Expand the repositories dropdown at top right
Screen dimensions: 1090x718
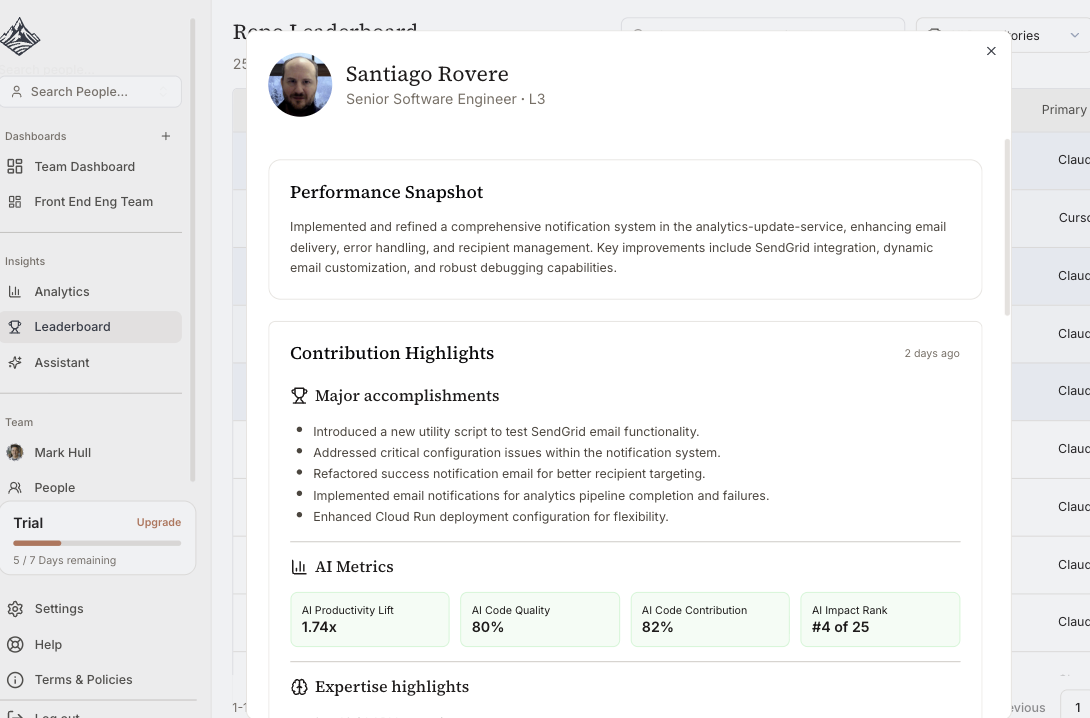[1074, 36]
